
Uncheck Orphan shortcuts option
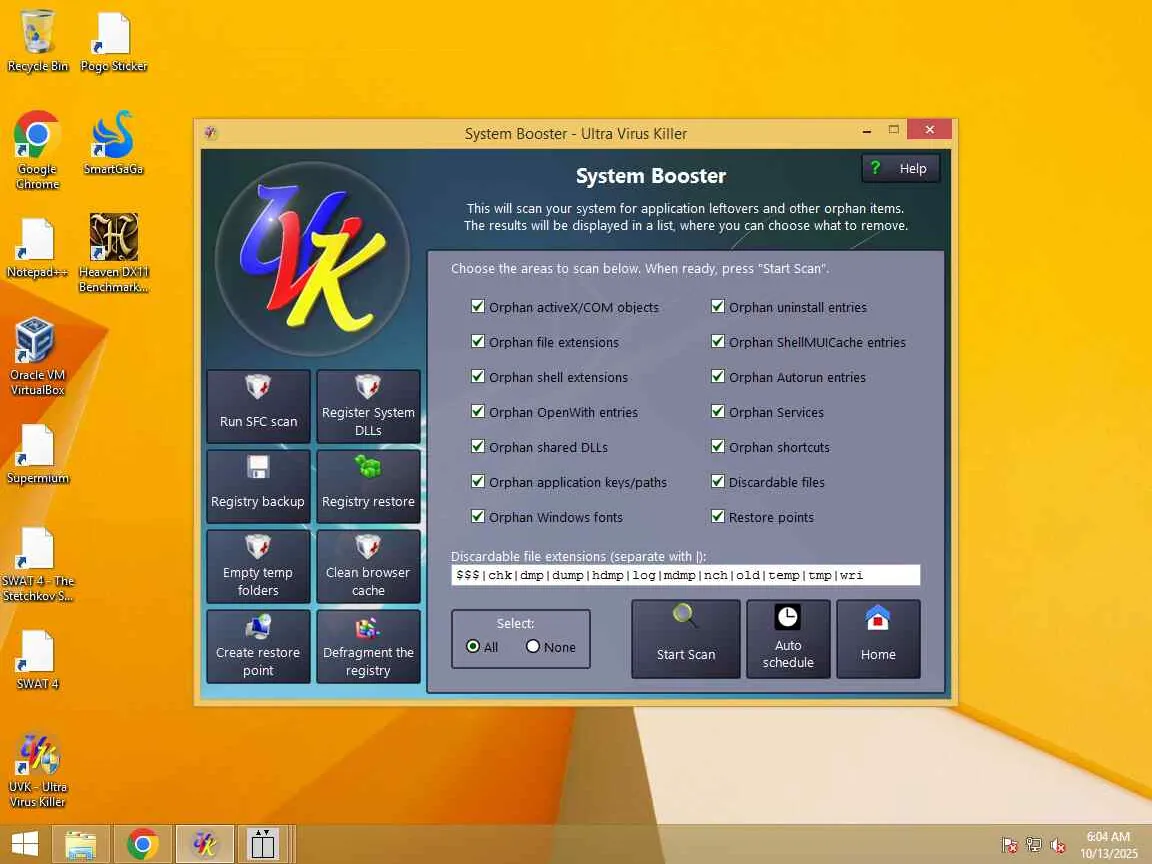(718, 447)
